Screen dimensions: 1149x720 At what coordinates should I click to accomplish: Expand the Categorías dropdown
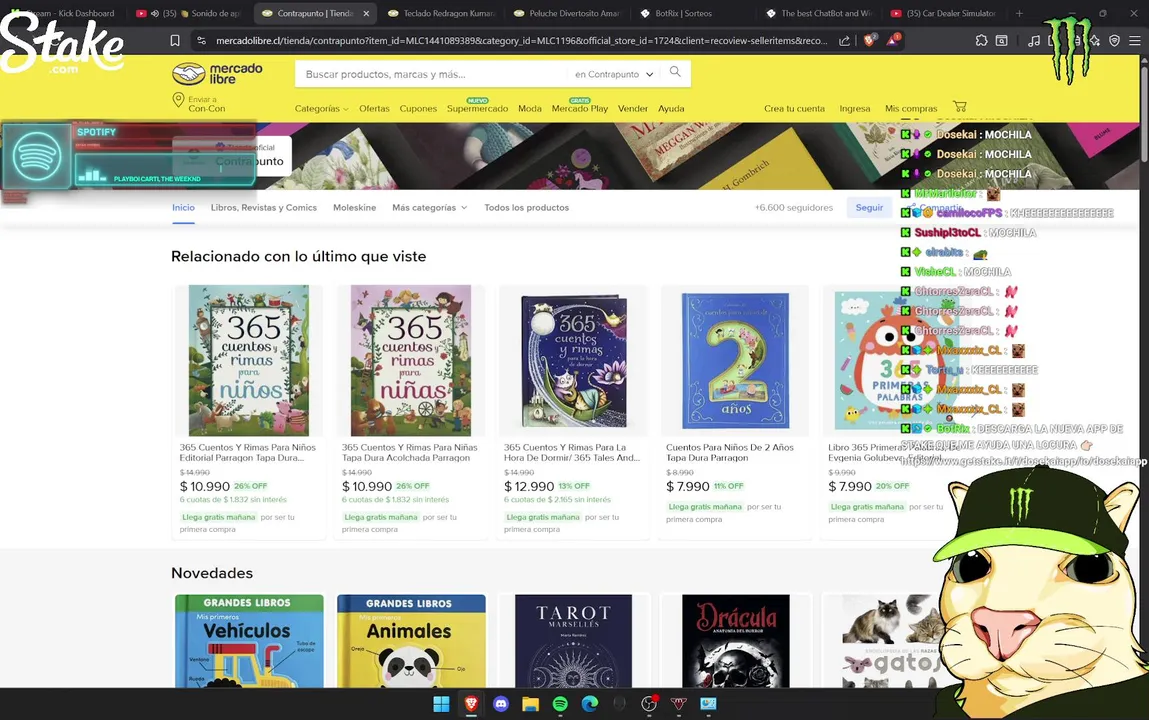(322, 108)
